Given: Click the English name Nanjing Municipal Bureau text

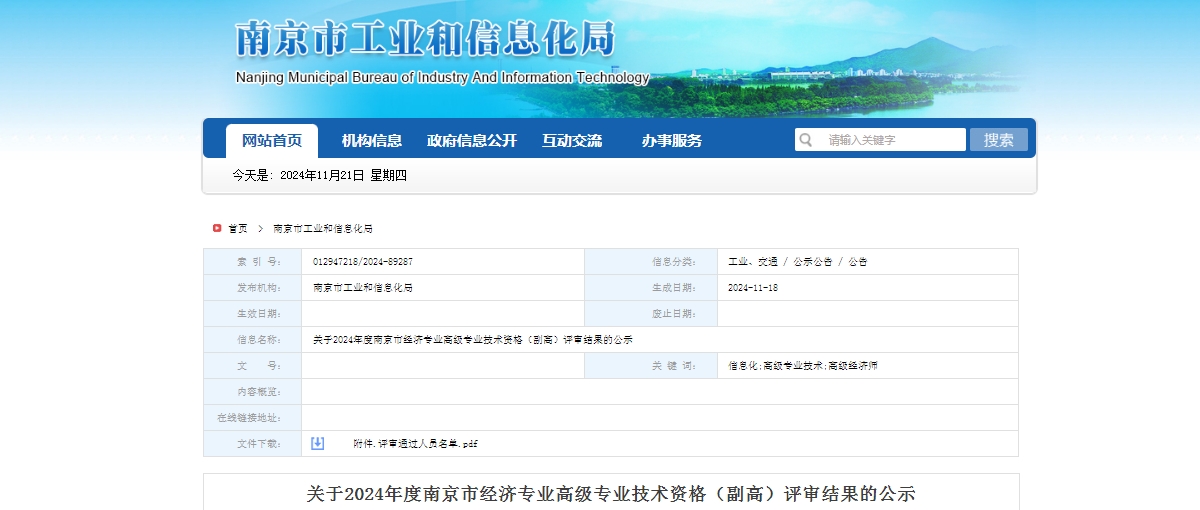Looking at the screenshot, I should tap(442, 78).
